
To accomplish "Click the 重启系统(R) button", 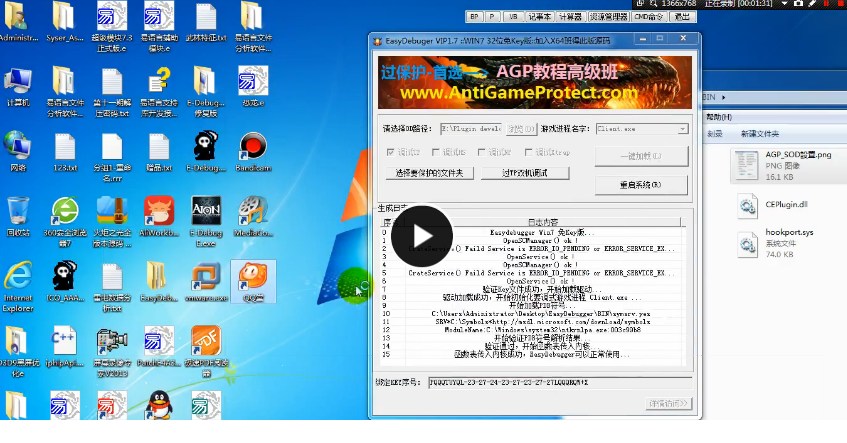I will tap(641, 185).
